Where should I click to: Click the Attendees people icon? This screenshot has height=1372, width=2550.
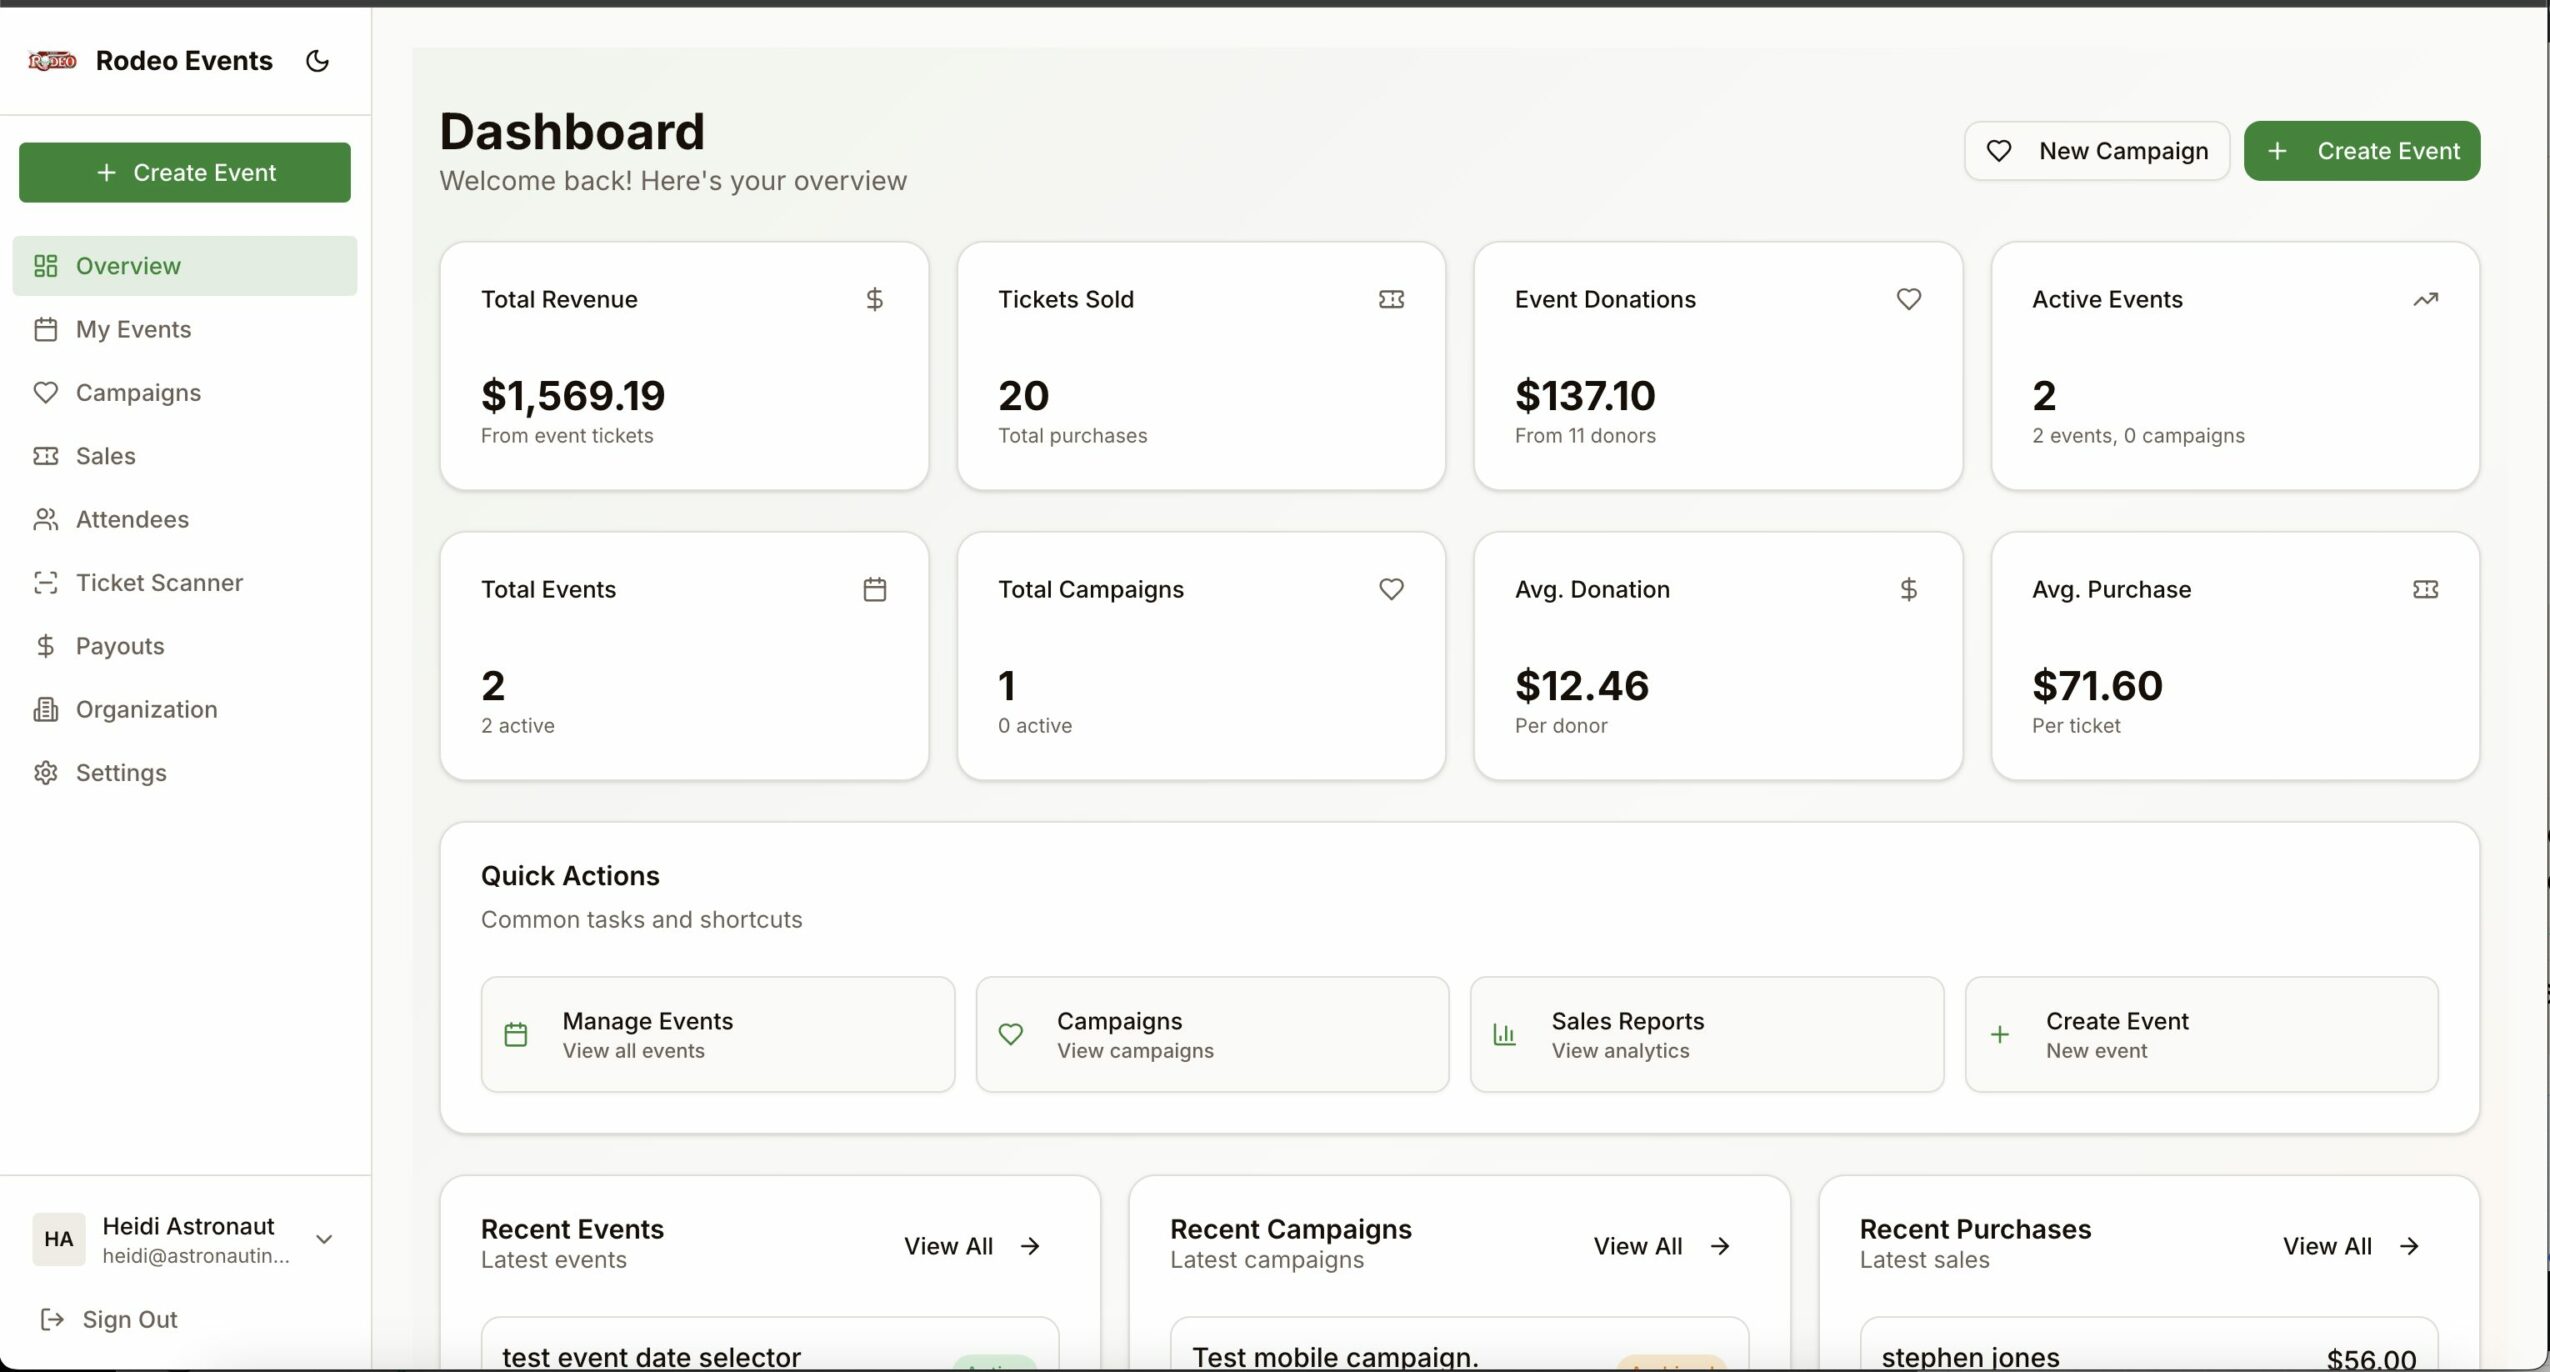pos(45,519)
